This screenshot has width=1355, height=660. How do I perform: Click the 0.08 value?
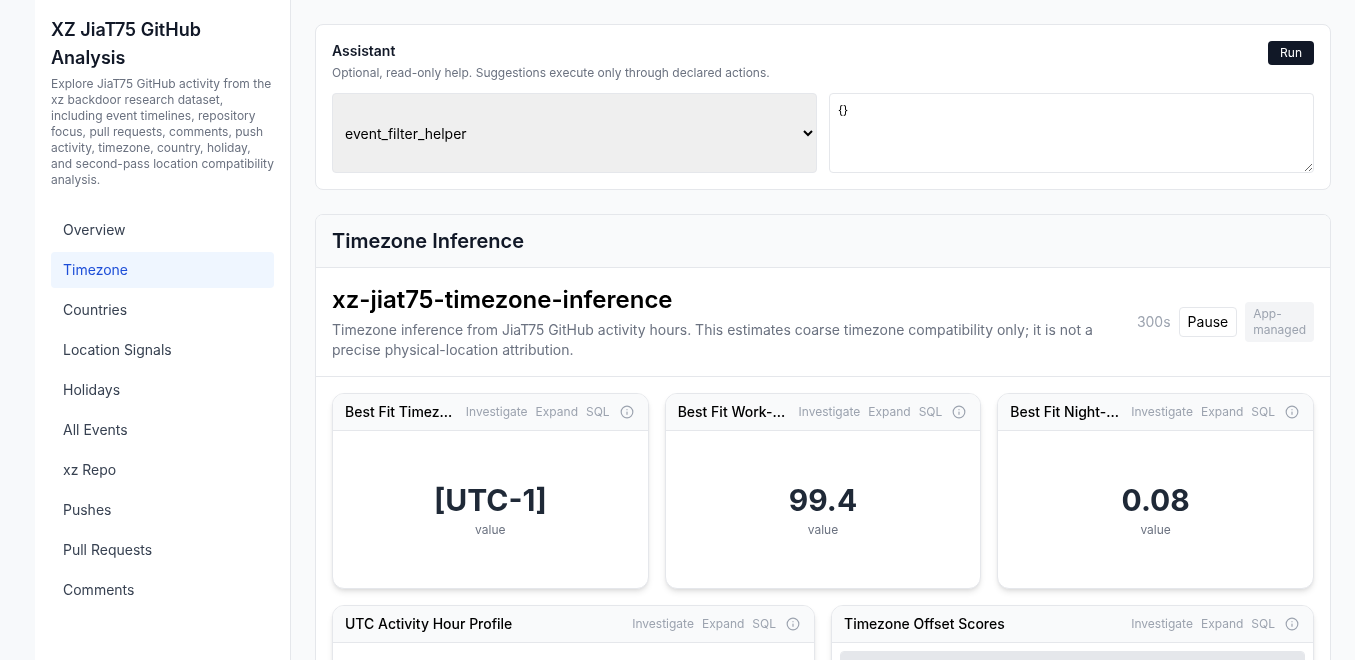point(1155,500)
